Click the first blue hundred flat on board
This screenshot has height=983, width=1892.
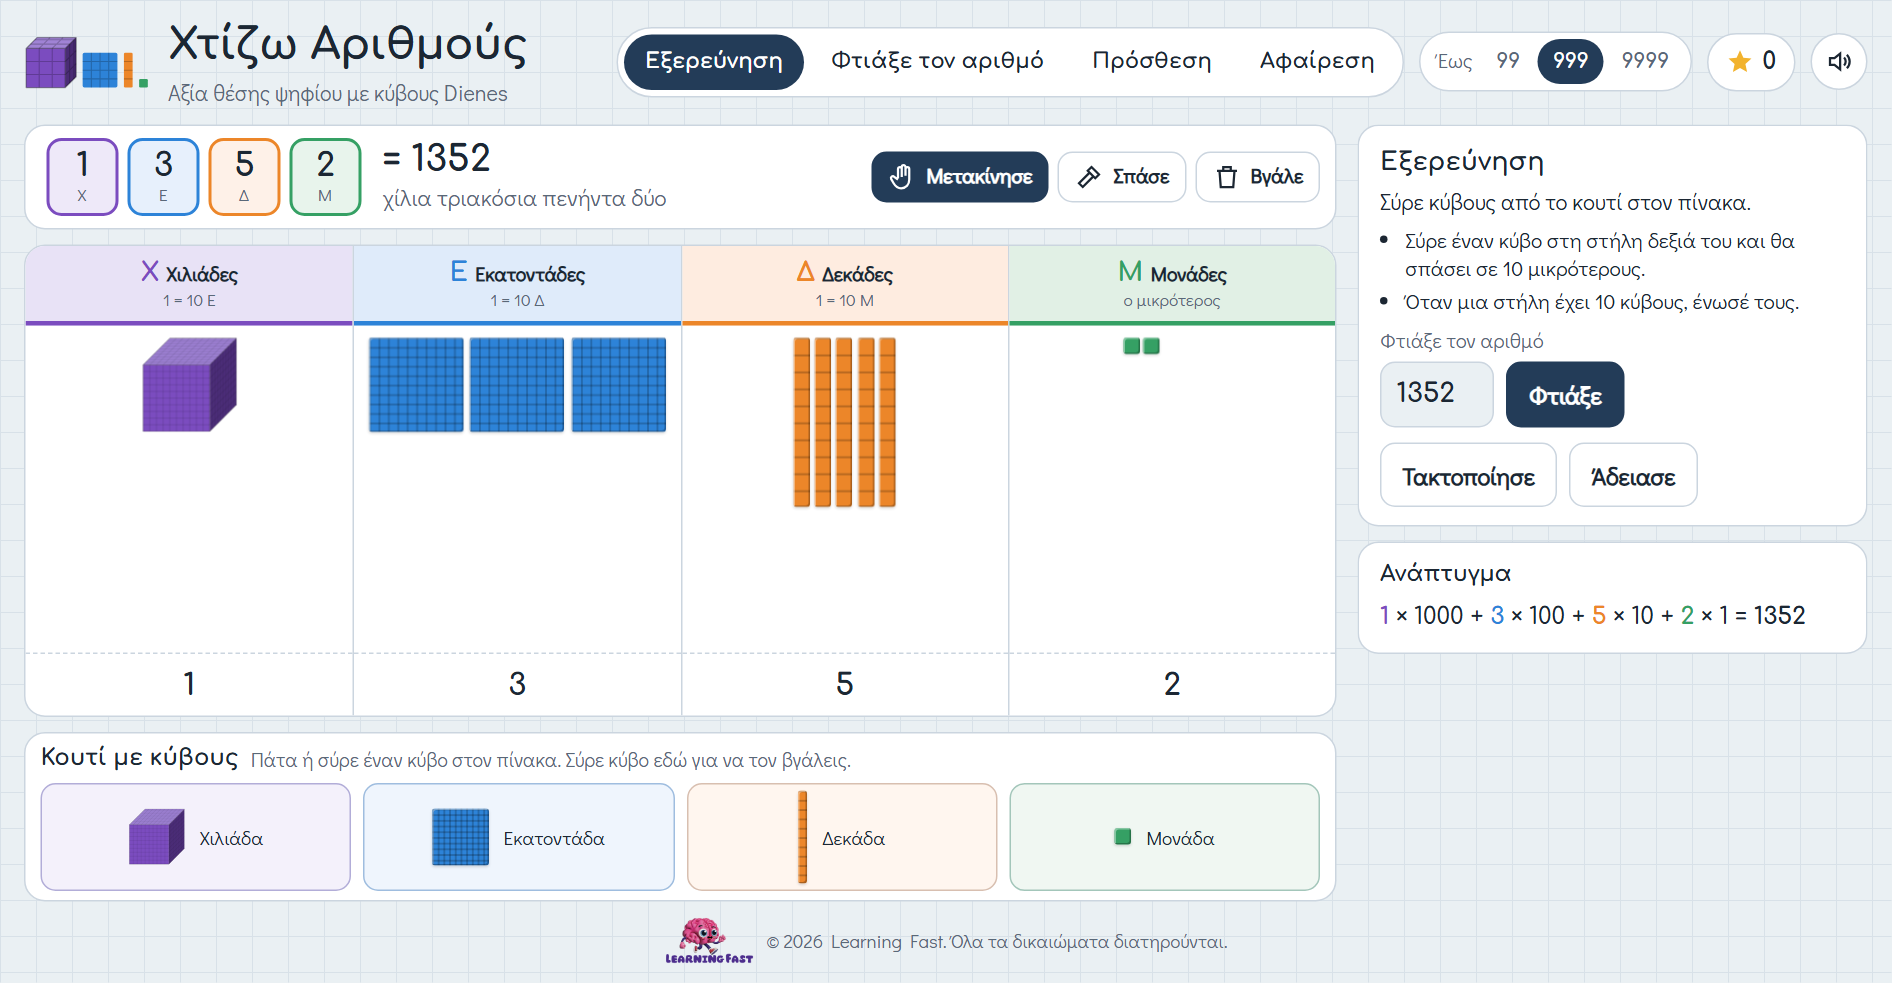tap(416, 385)
